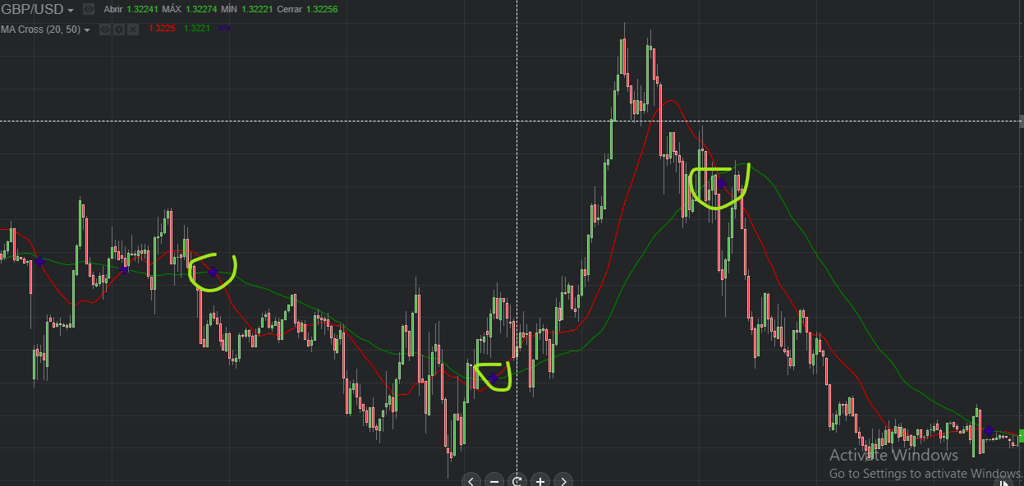Viewport: 1024px width, 486px height.
Task: Hide the MA Cross indicator with eye icon
Action: (104, 29)
